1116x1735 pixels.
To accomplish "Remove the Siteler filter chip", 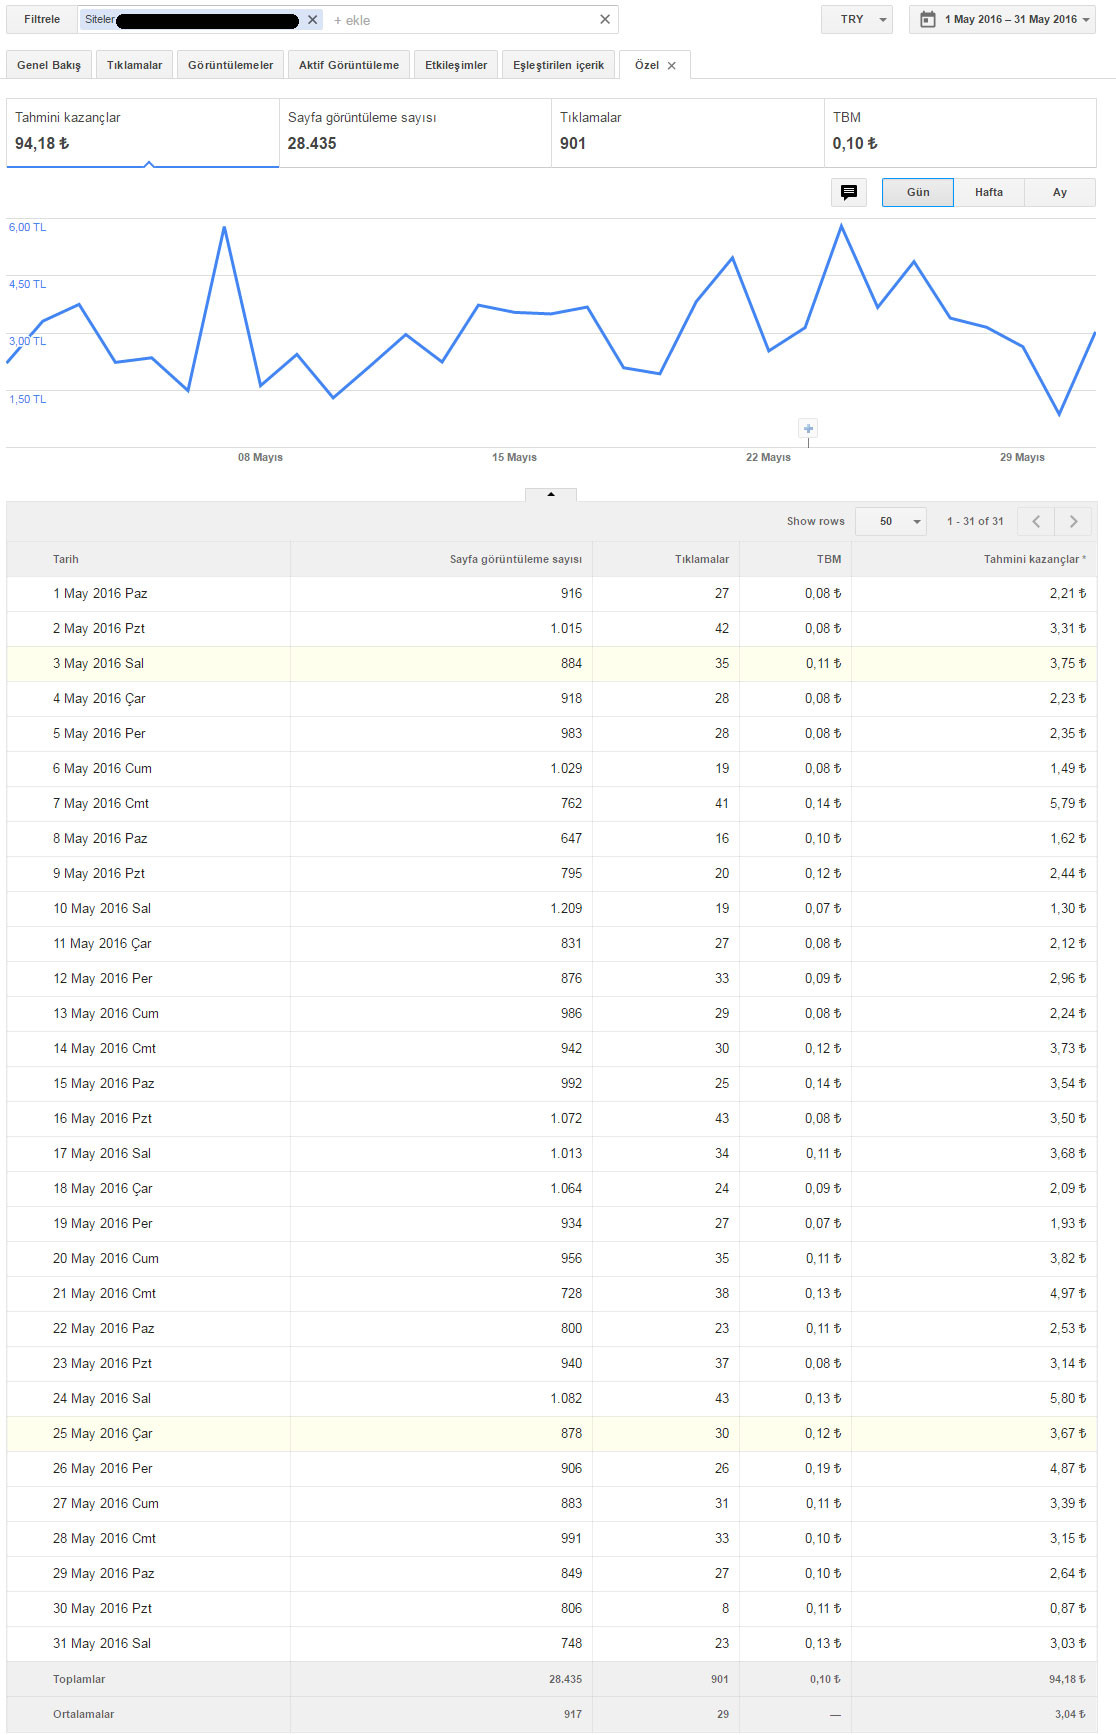I will point(313,20).
